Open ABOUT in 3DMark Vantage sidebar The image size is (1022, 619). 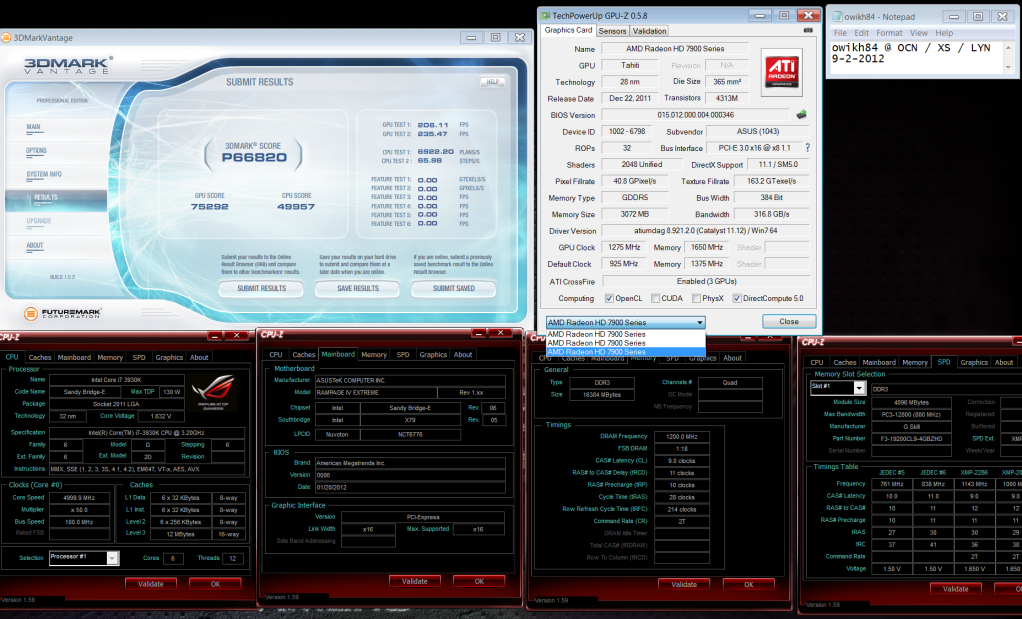click(35, 246)
